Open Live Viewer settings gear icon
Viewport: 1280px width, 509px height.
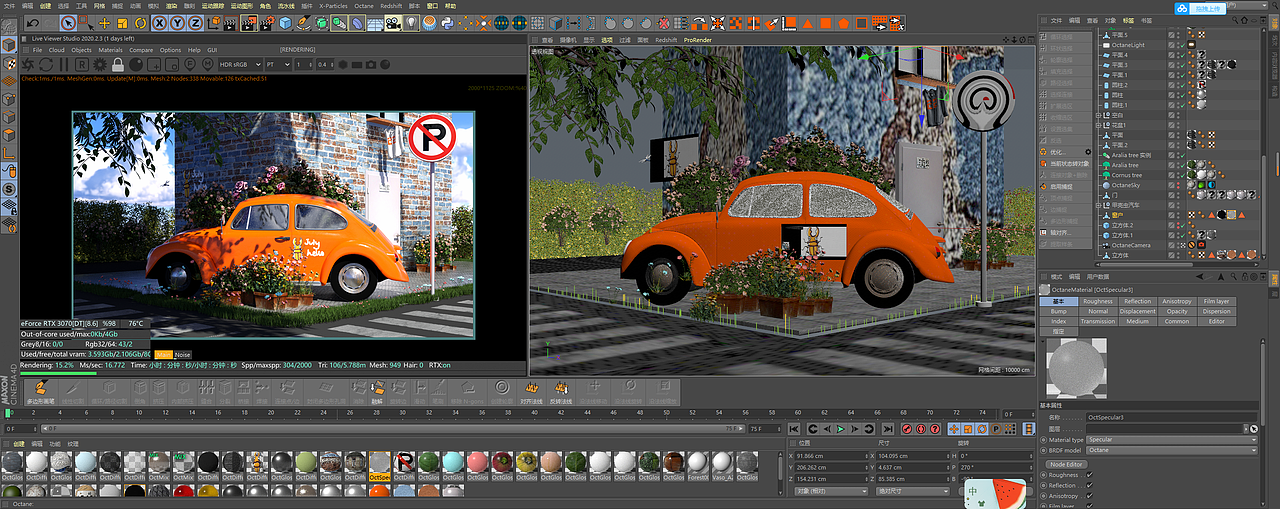(x=99, y=64)
